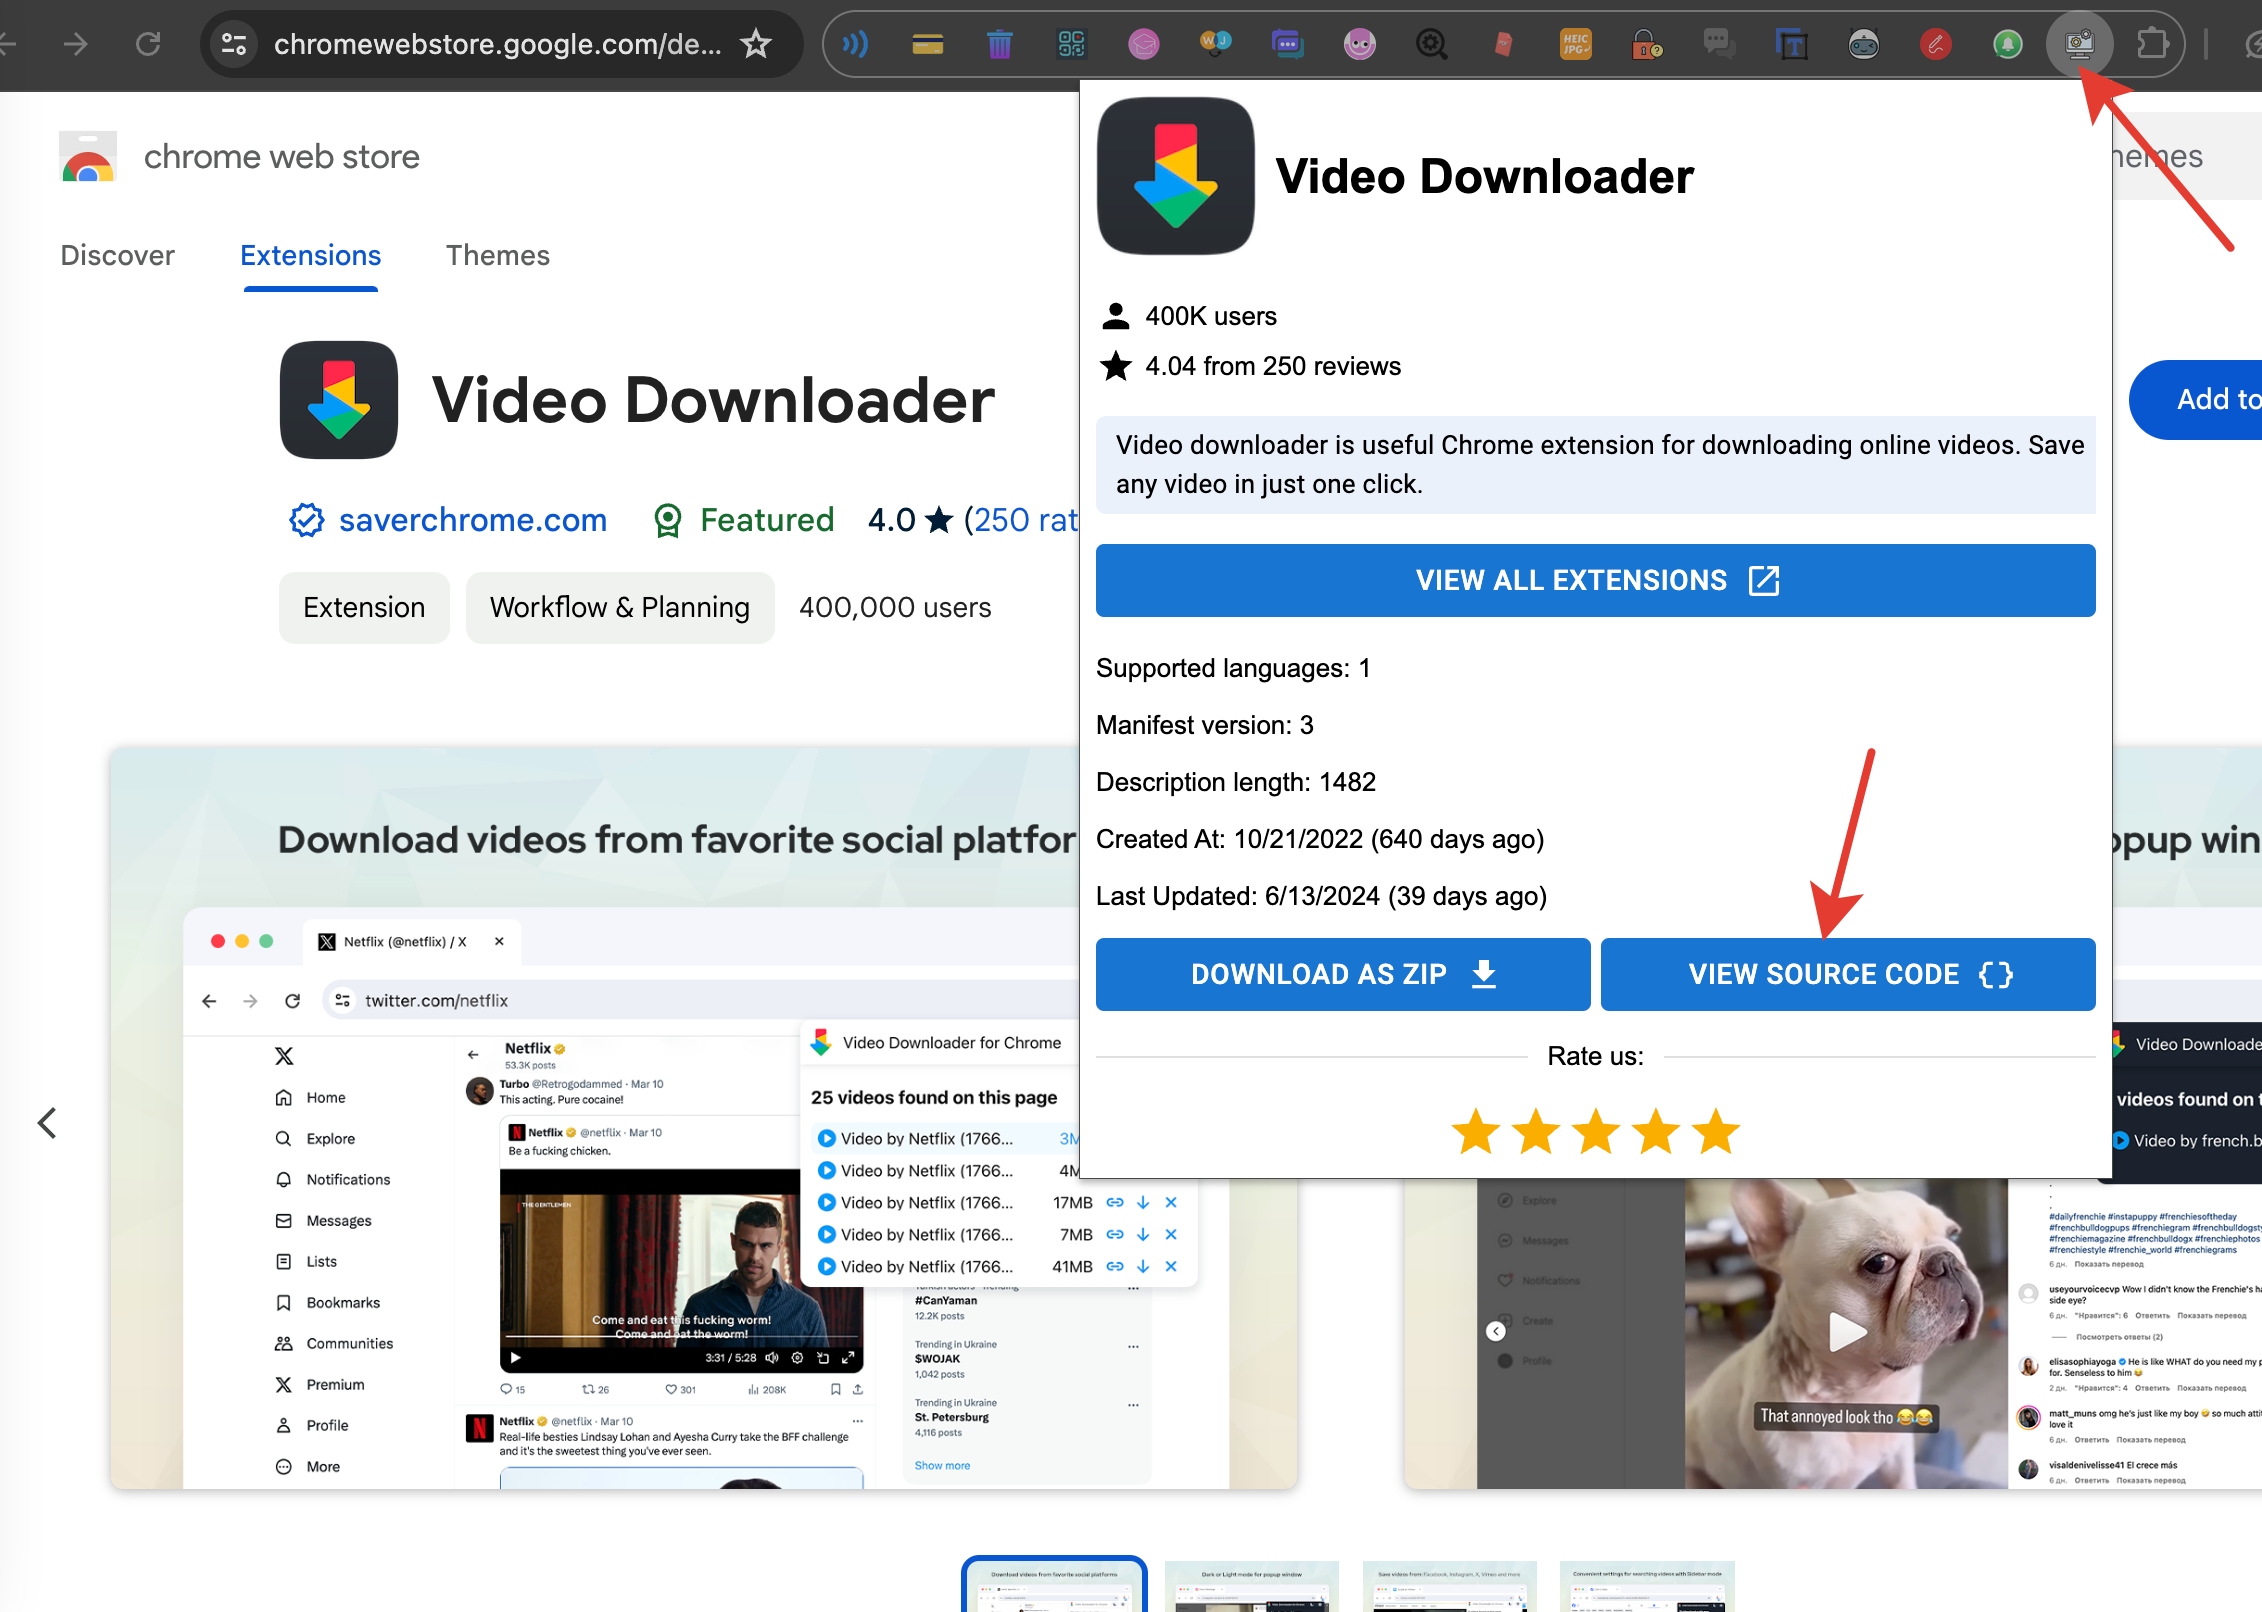
Task: Open site information controls in address bar
Action: pos(234,44)
